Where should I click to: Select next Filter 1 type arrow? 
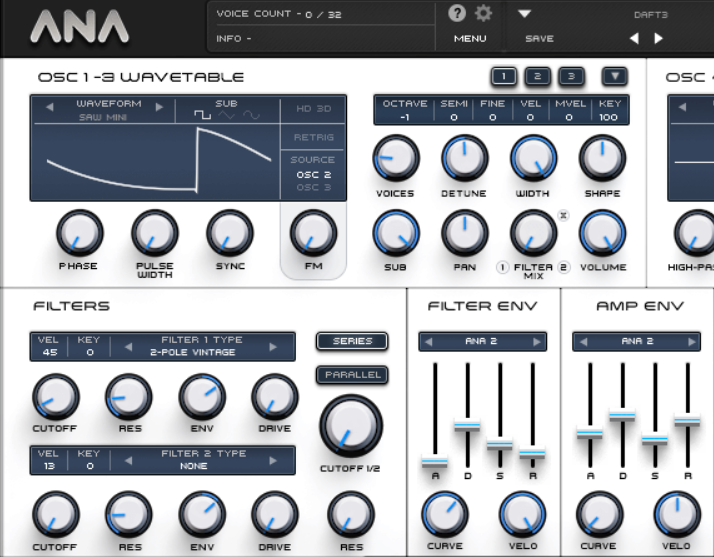click(273, 347)
